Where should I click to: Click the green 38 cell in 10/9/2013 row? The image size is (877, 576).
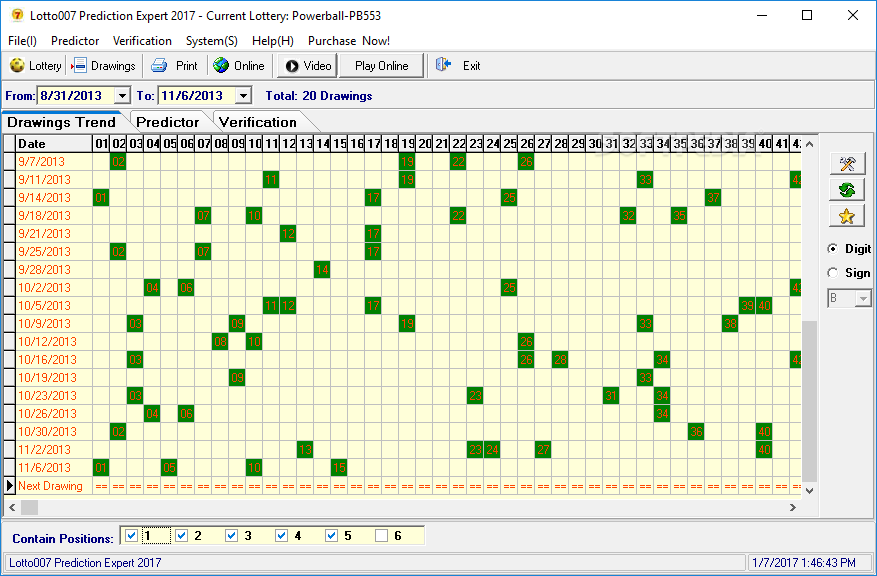click(730, 323)
